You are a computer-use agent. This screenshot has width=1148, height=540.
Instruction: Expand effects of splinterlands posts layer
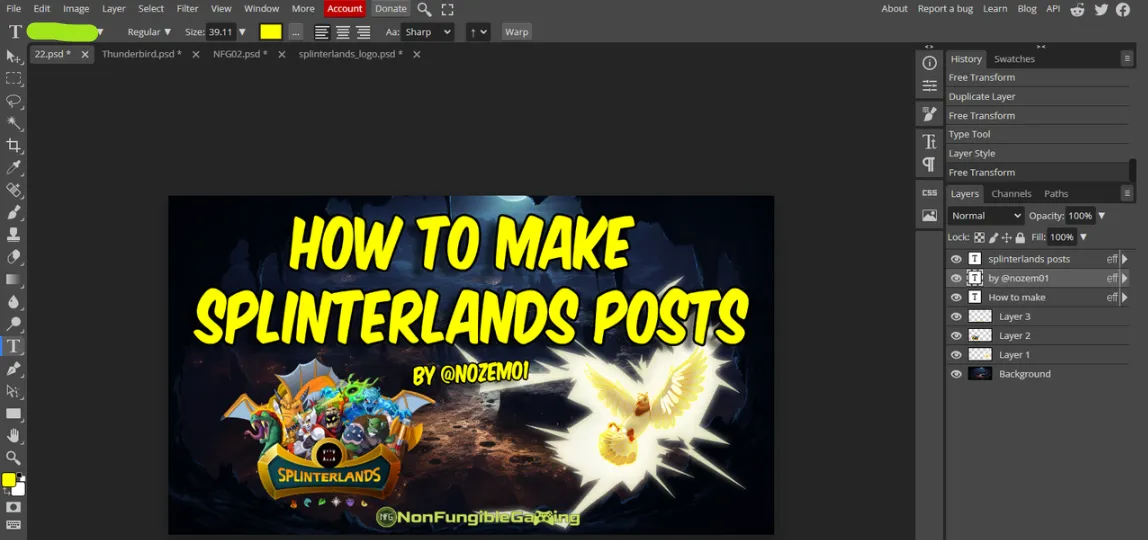(x=1125, y=259)
